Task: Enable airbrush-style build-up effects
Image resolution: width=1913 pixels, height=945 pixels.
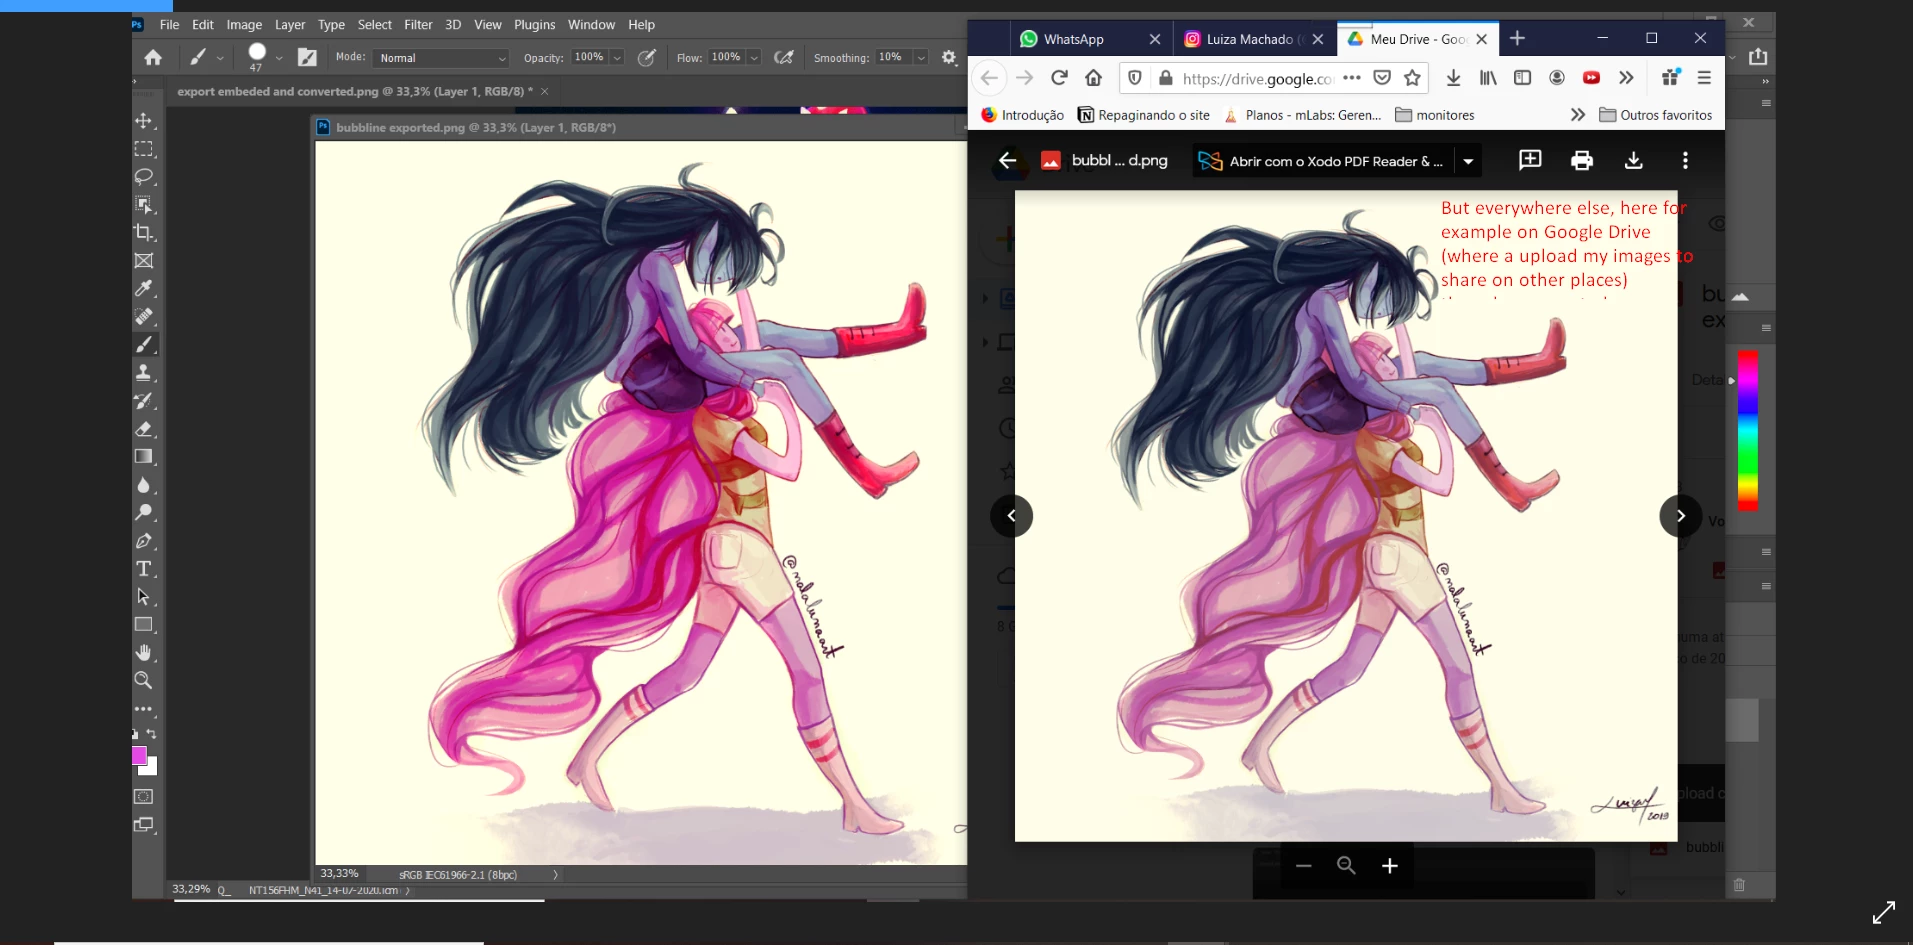Action: 784,58
